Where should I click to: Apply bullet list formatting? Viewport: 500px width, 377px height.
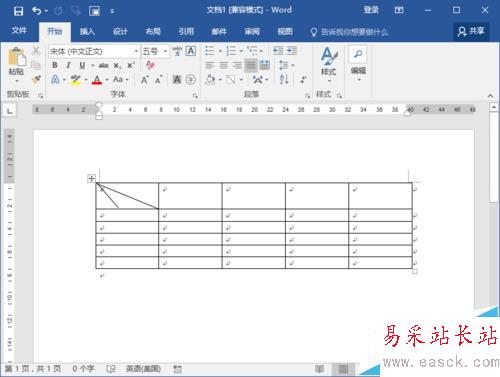pos(210,51)
